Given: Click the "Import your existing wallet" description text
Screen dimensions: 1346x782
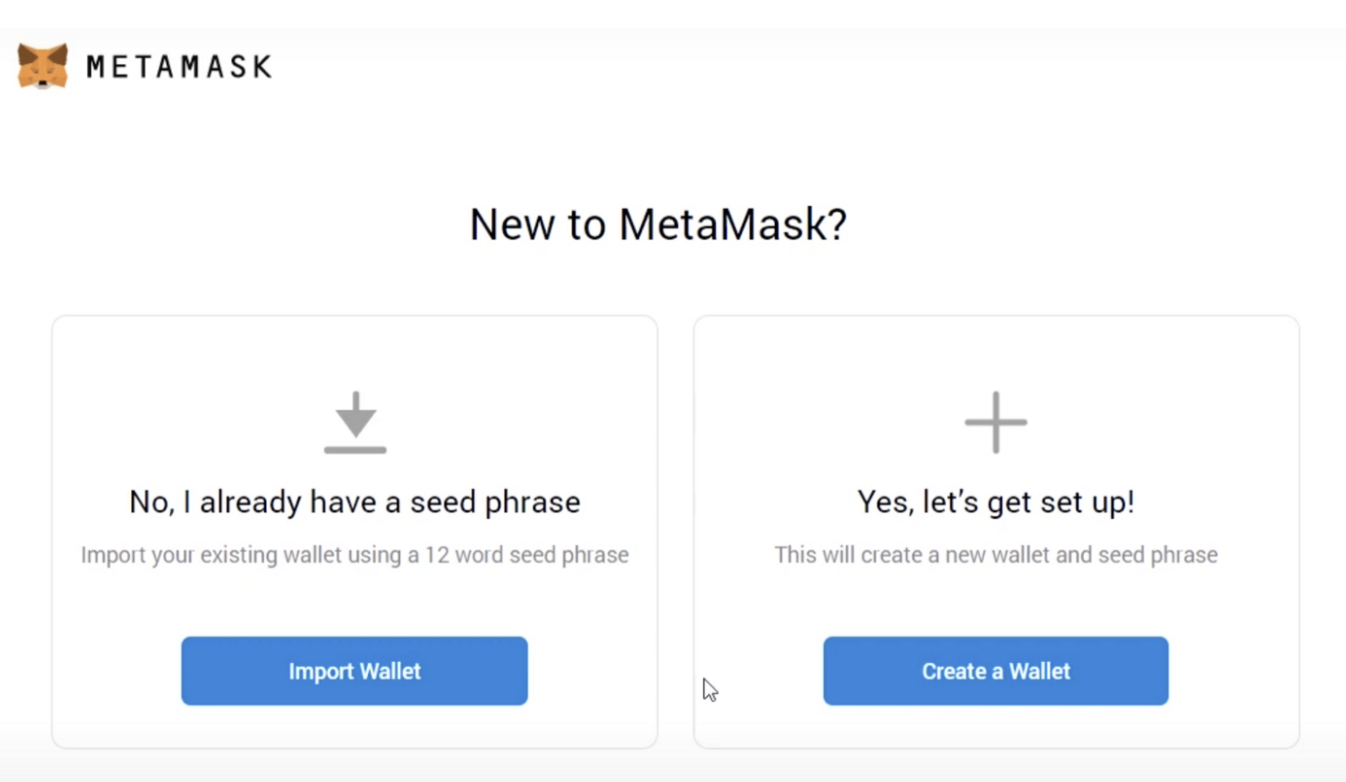Looking at the screenshot, I should pyautogui.click(x=355, y=555).
